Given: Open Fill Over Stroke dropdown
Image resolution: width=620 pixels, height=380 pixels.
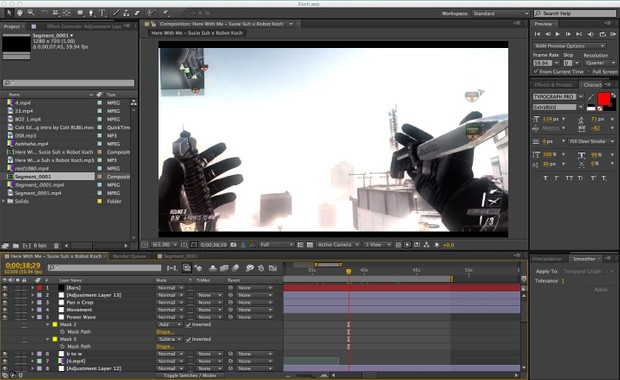Looking at the screenshot, I should pyautogui.click(x=592, y=141).
